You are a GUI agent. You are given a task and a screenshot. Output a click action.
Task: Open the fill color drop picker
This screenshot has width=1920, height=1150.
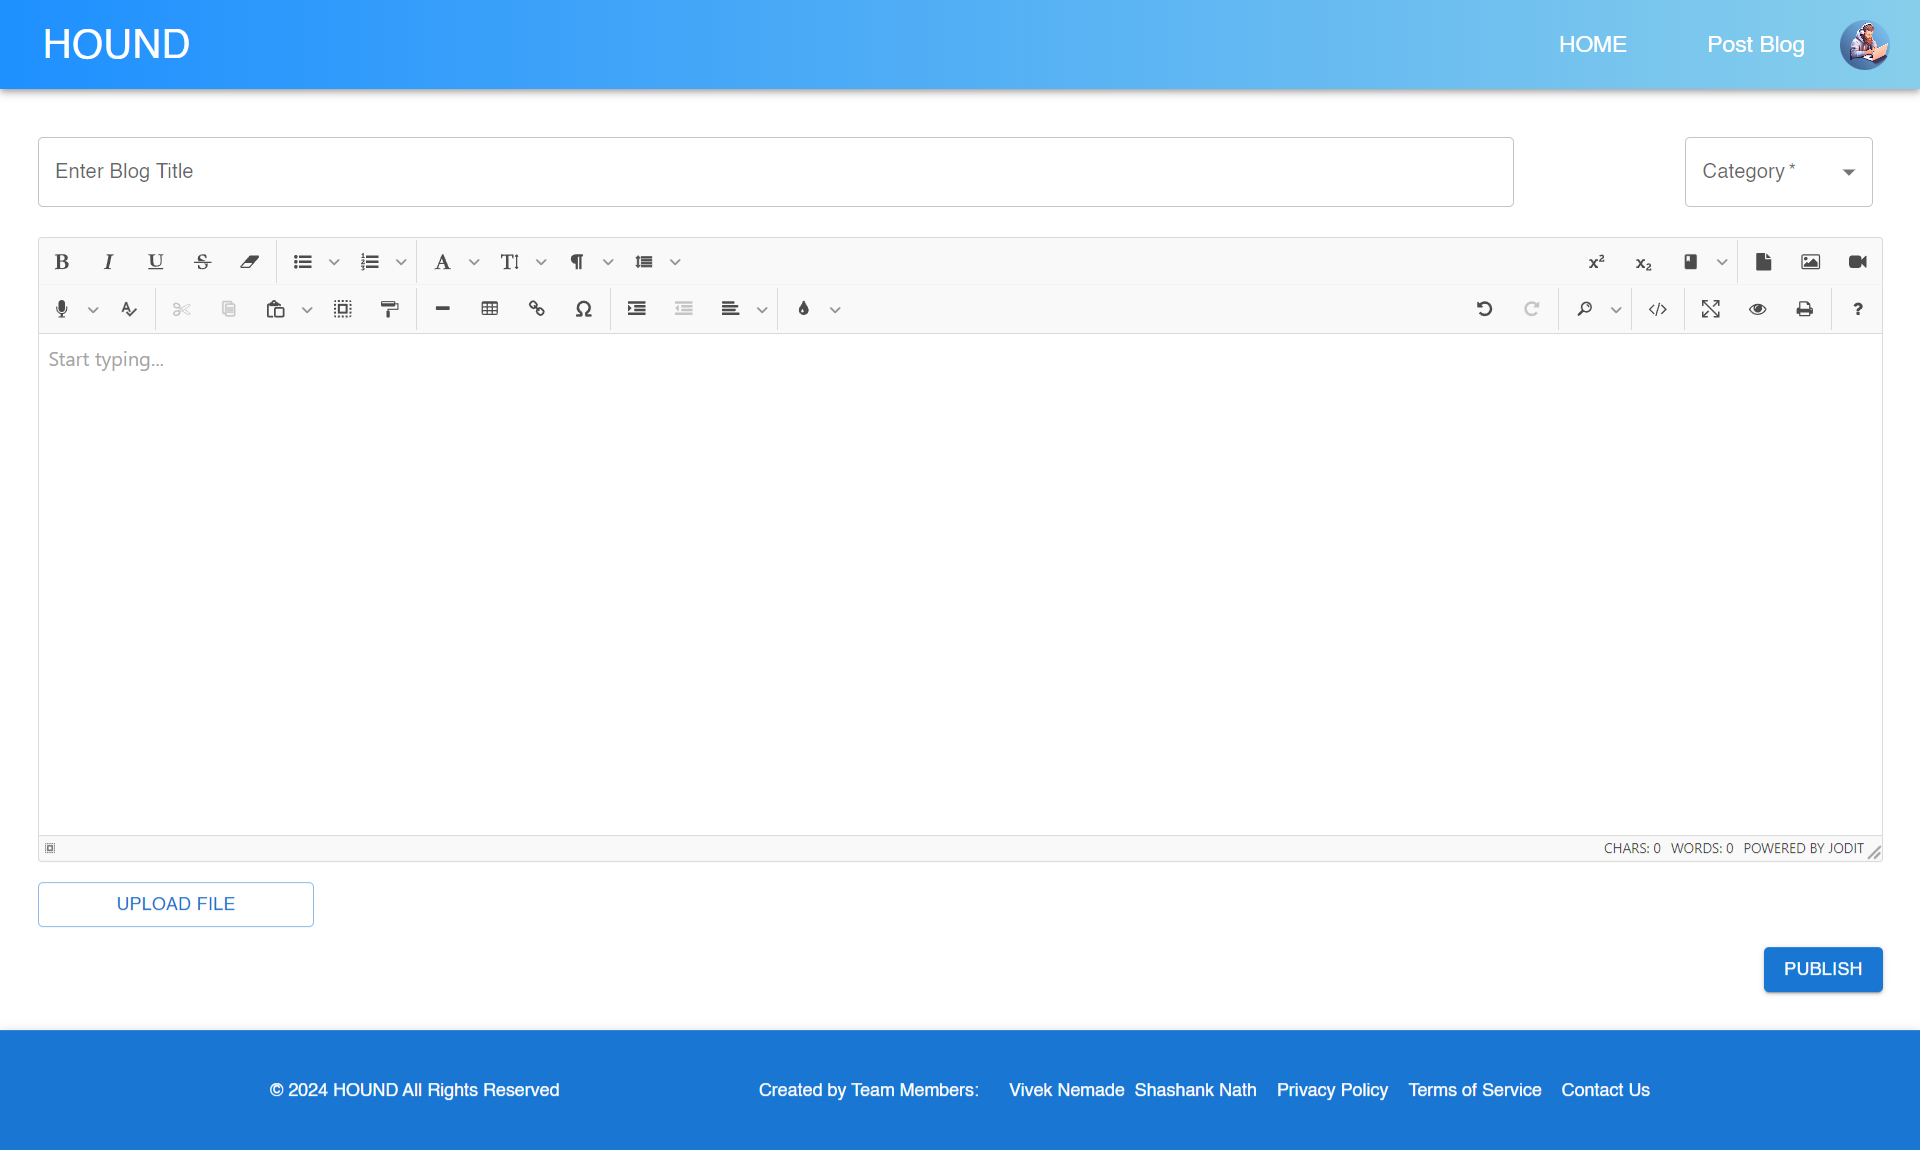pyautogui.click(x=804, y=309)
